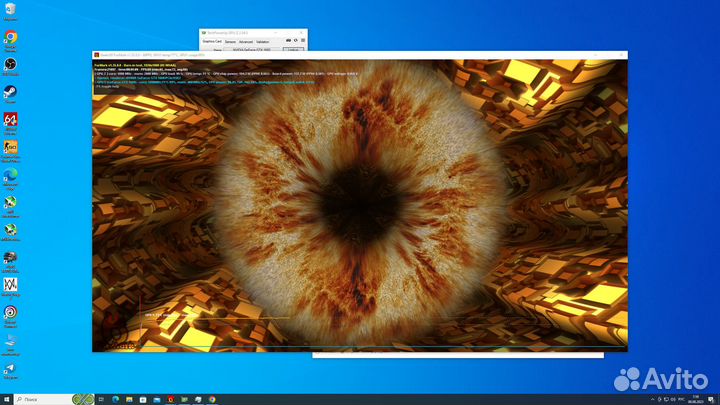Open the GPU-Z hamburger menu icon
The image size is (720, 405).
tap(303, 40)
